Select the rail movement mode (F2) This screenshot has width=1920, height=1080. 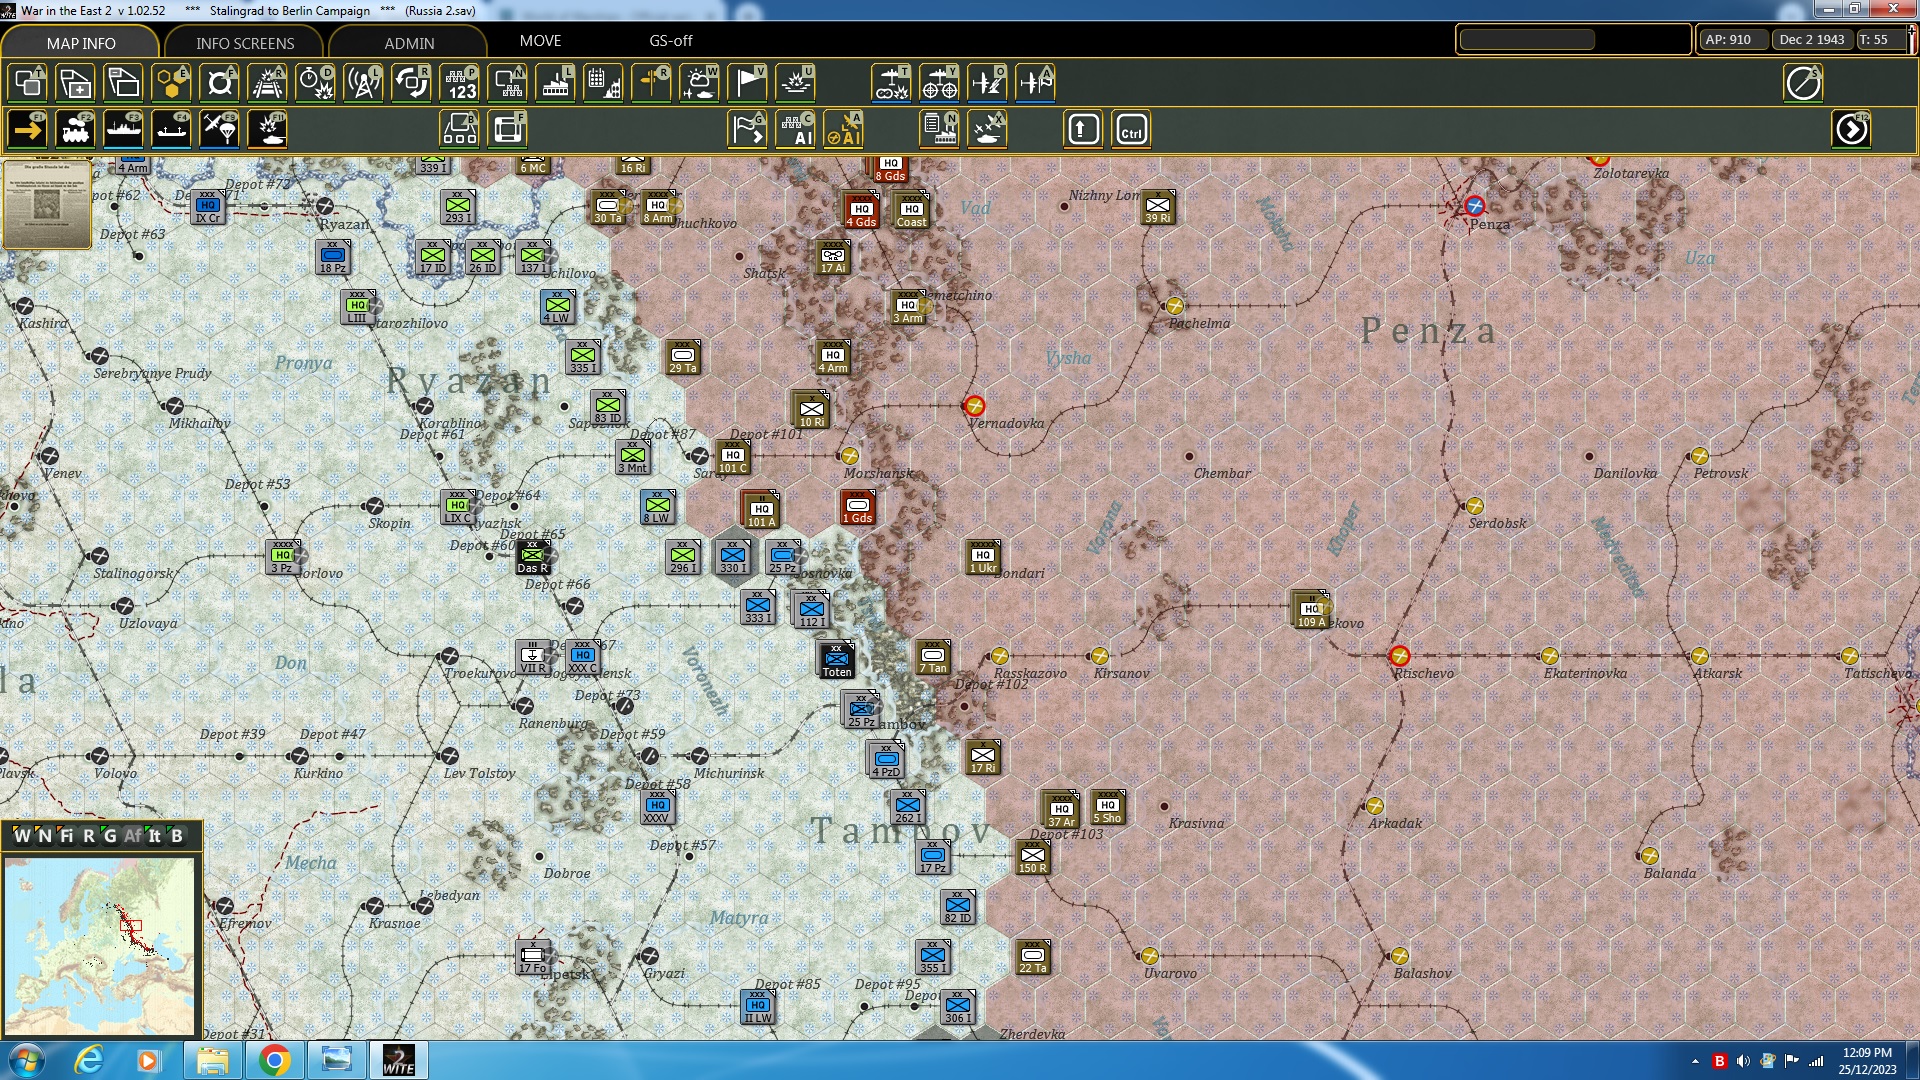[75, 129]
